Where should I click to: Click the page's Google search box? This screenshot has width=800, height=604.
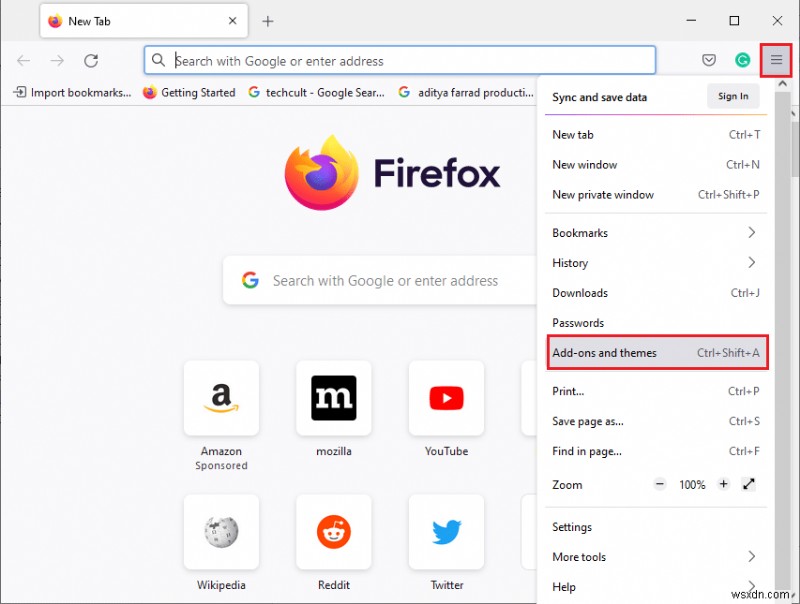[380, 281]
